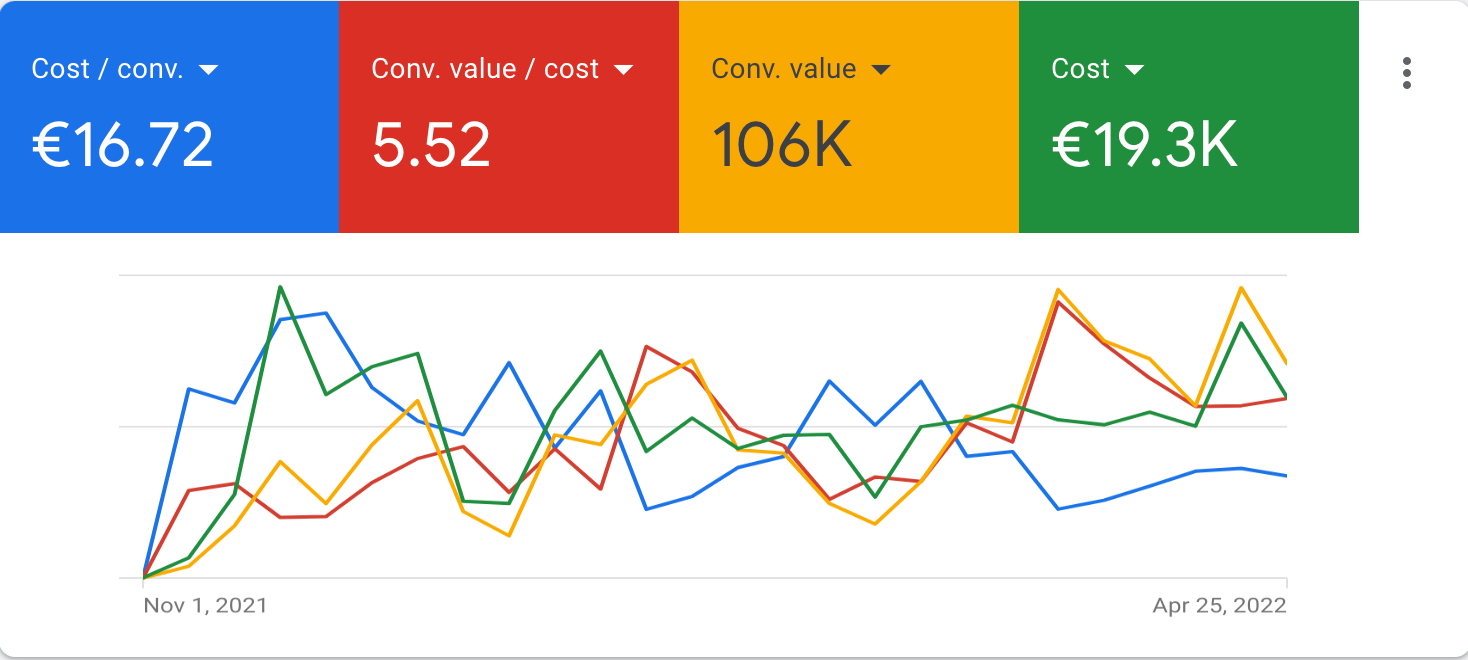The height and width of the screenshot is (660, 1468).
Task: Click the "Conv. value / cost" label text
Action: tap(485, 69)
